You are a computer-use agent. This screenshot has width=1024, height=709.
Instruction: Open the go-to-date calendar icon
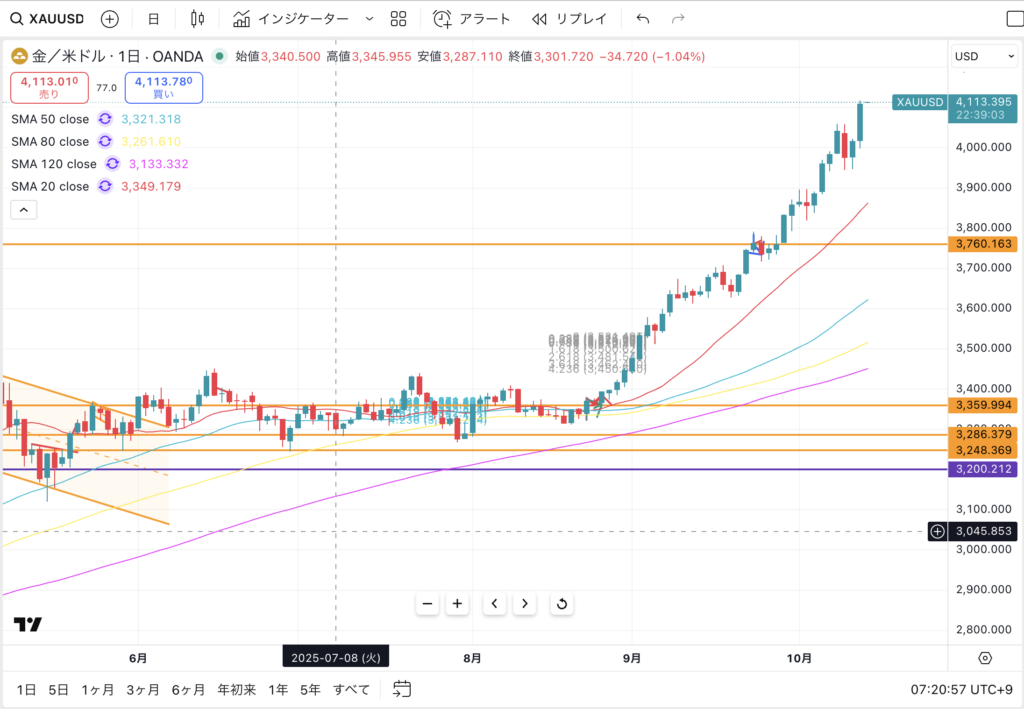402,689
